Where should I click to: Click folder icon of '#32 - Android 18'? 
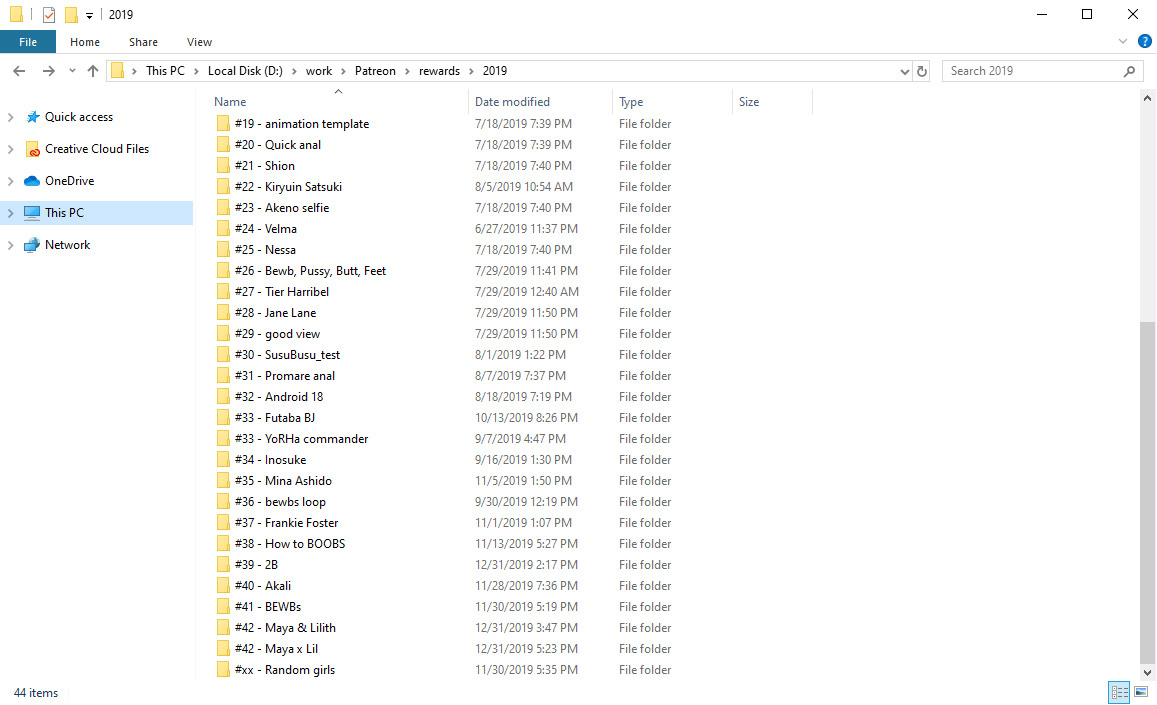223,396
